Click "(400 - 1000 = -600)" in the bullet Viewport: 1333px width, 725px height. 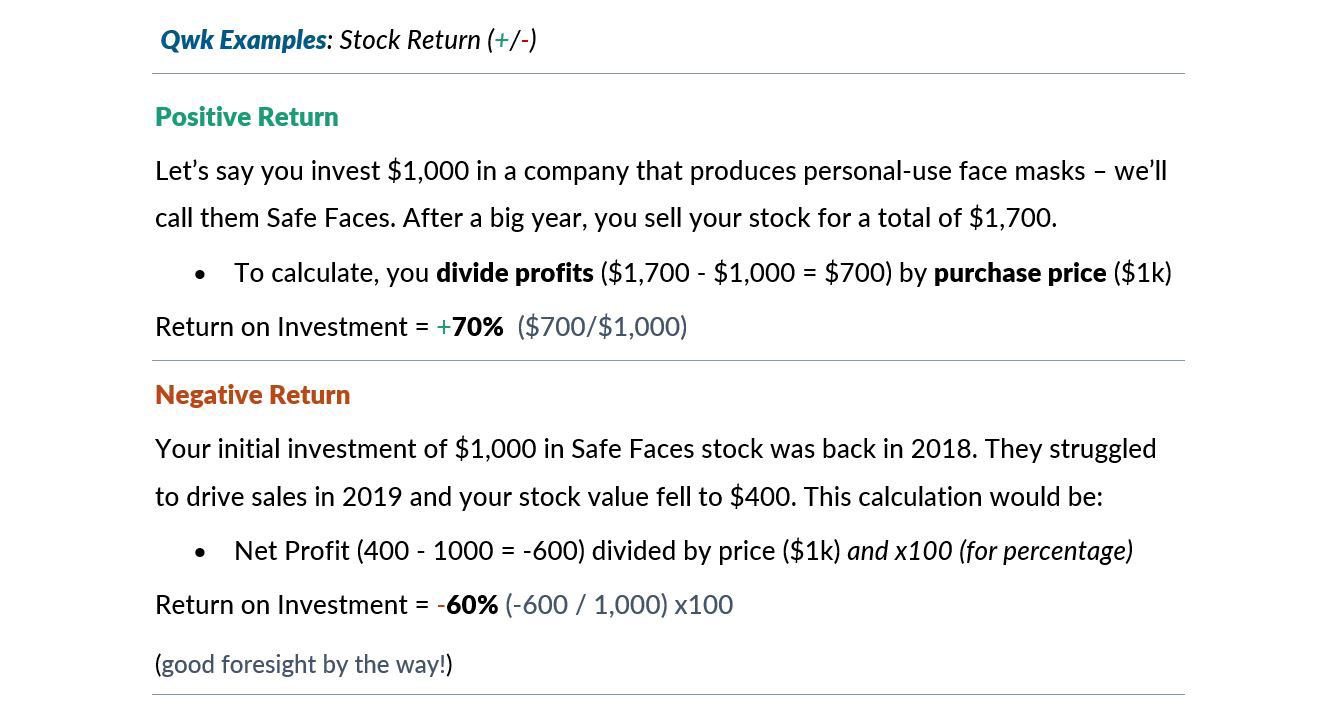click(x=470, y=551)
